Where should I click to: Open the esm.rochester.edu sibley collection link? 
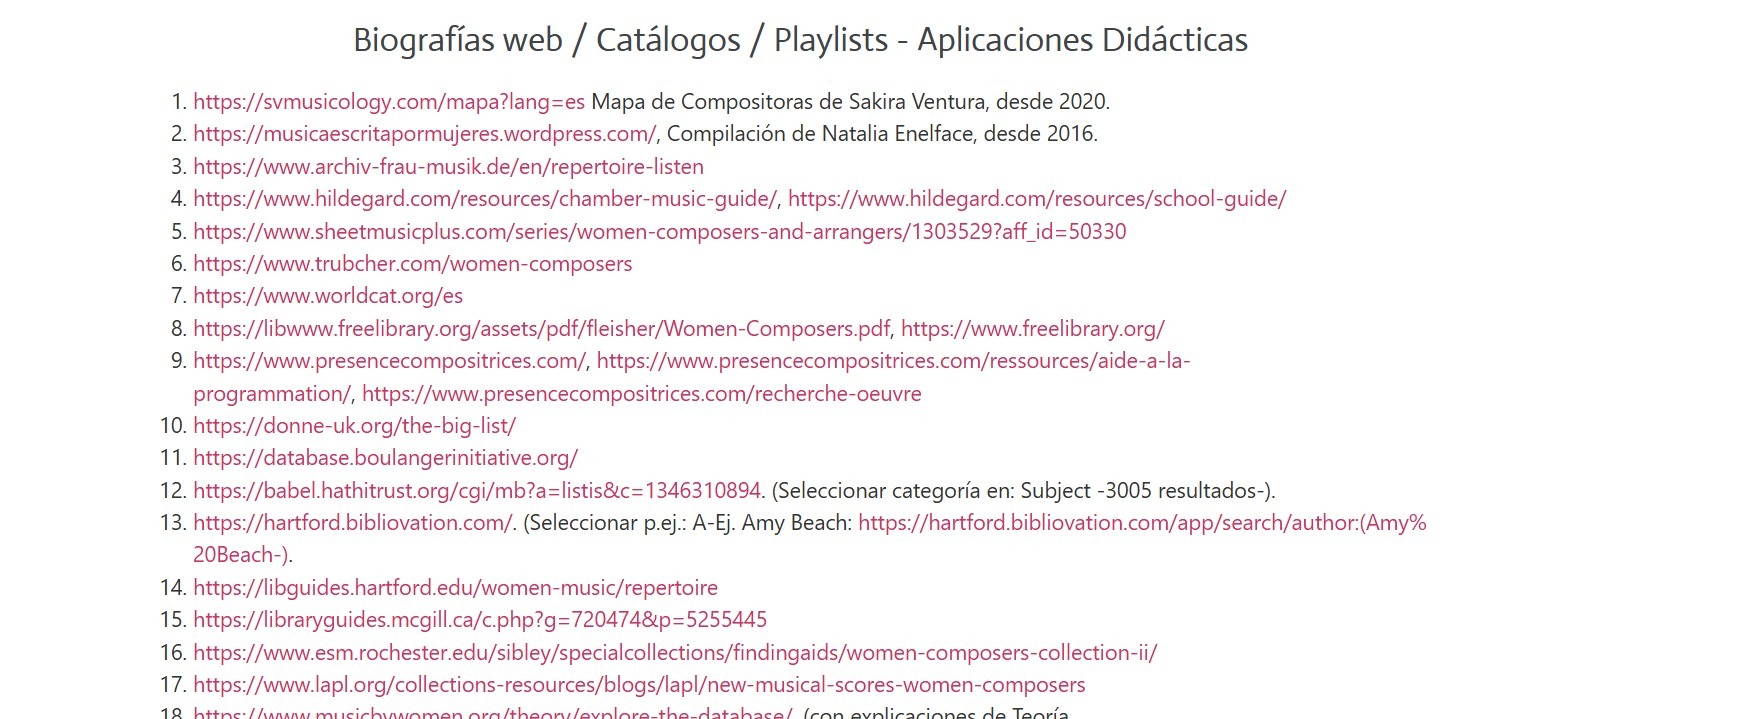674,653
